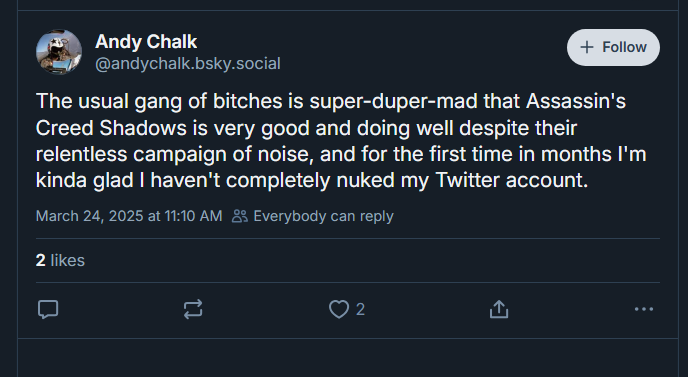Click the Twitter account sentence in post

(312, 180)
